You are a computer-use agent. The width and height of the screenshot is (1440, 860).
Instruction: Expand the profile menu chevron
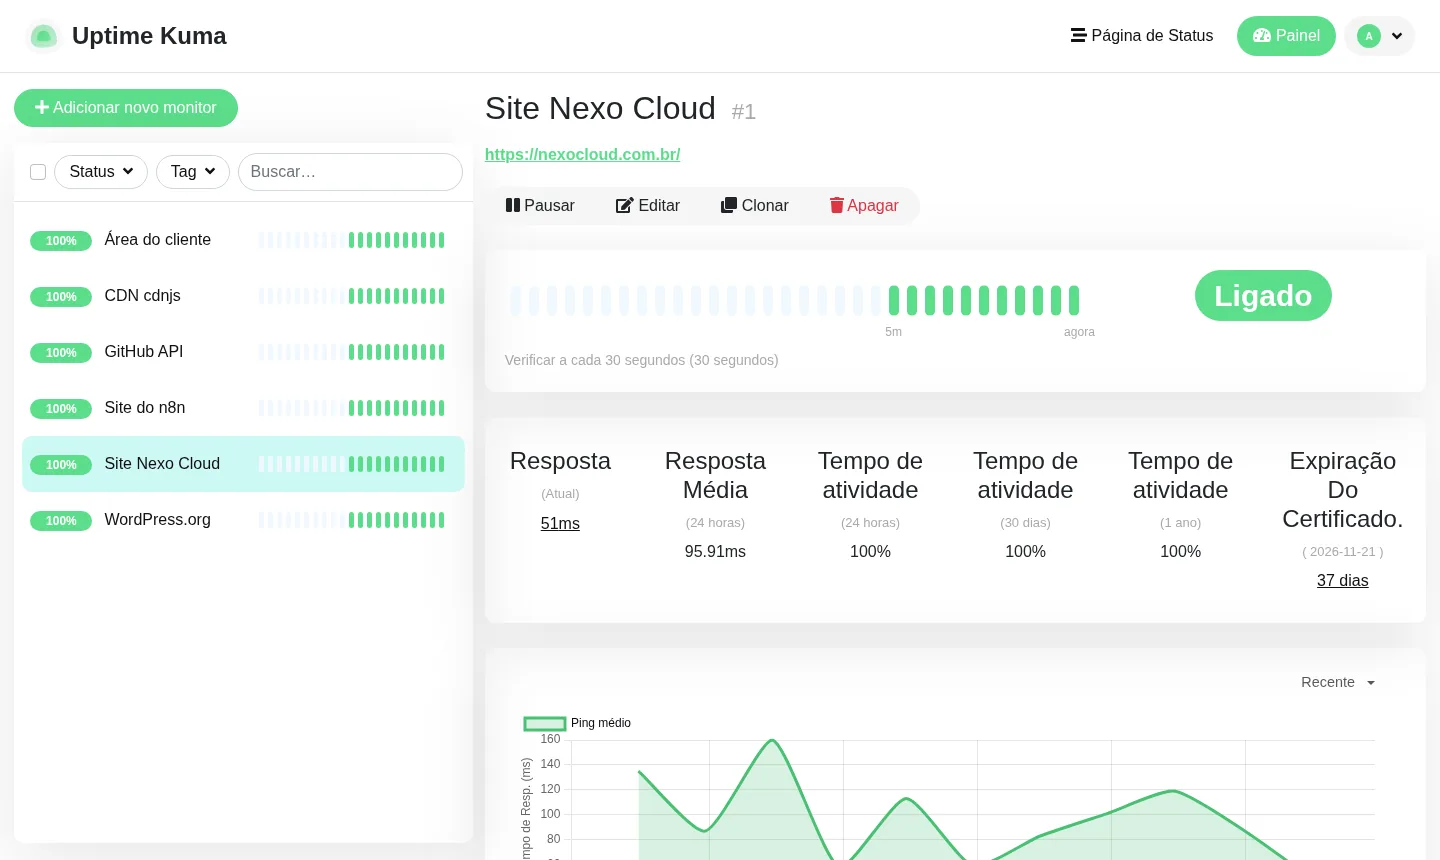coord(1397,36)
